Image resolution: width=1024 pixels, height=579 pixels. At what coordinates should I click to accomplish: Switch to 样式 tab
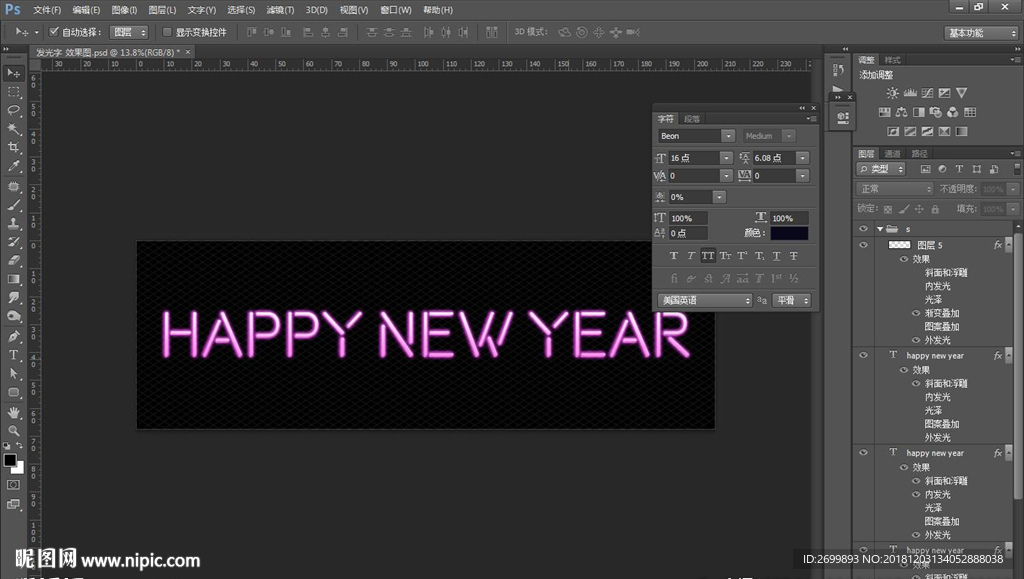pos(892,60)
